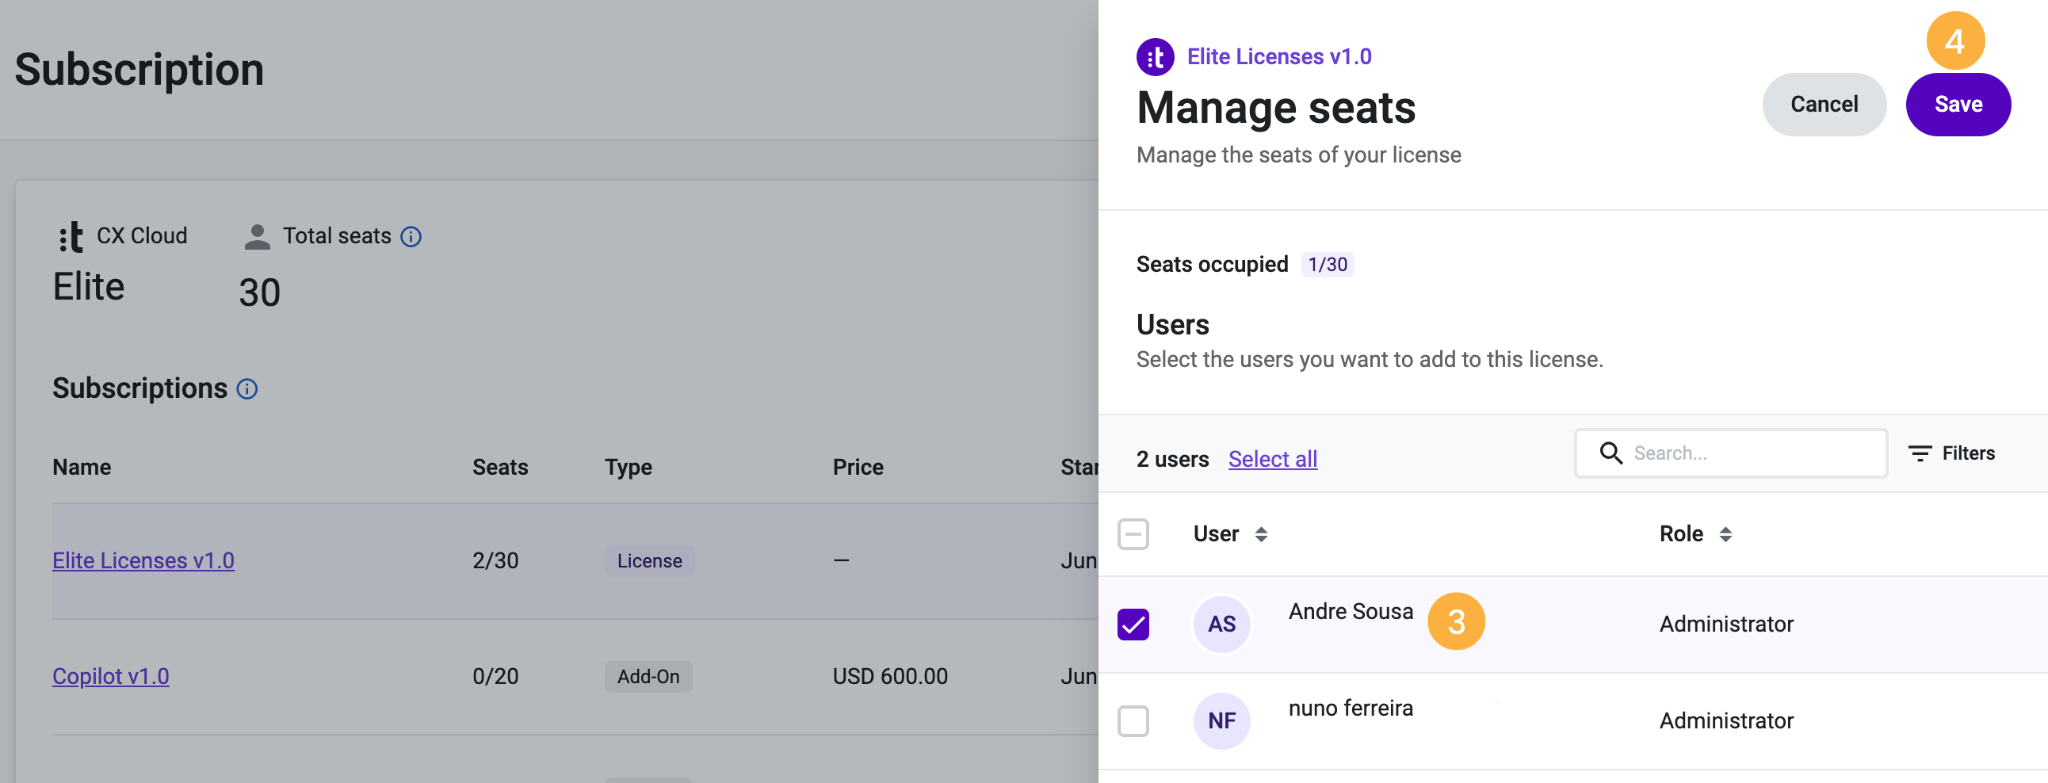The image size is (2048, 783).
Task: Toggle the header select-all checkbox
Action: pos(1133,534)
